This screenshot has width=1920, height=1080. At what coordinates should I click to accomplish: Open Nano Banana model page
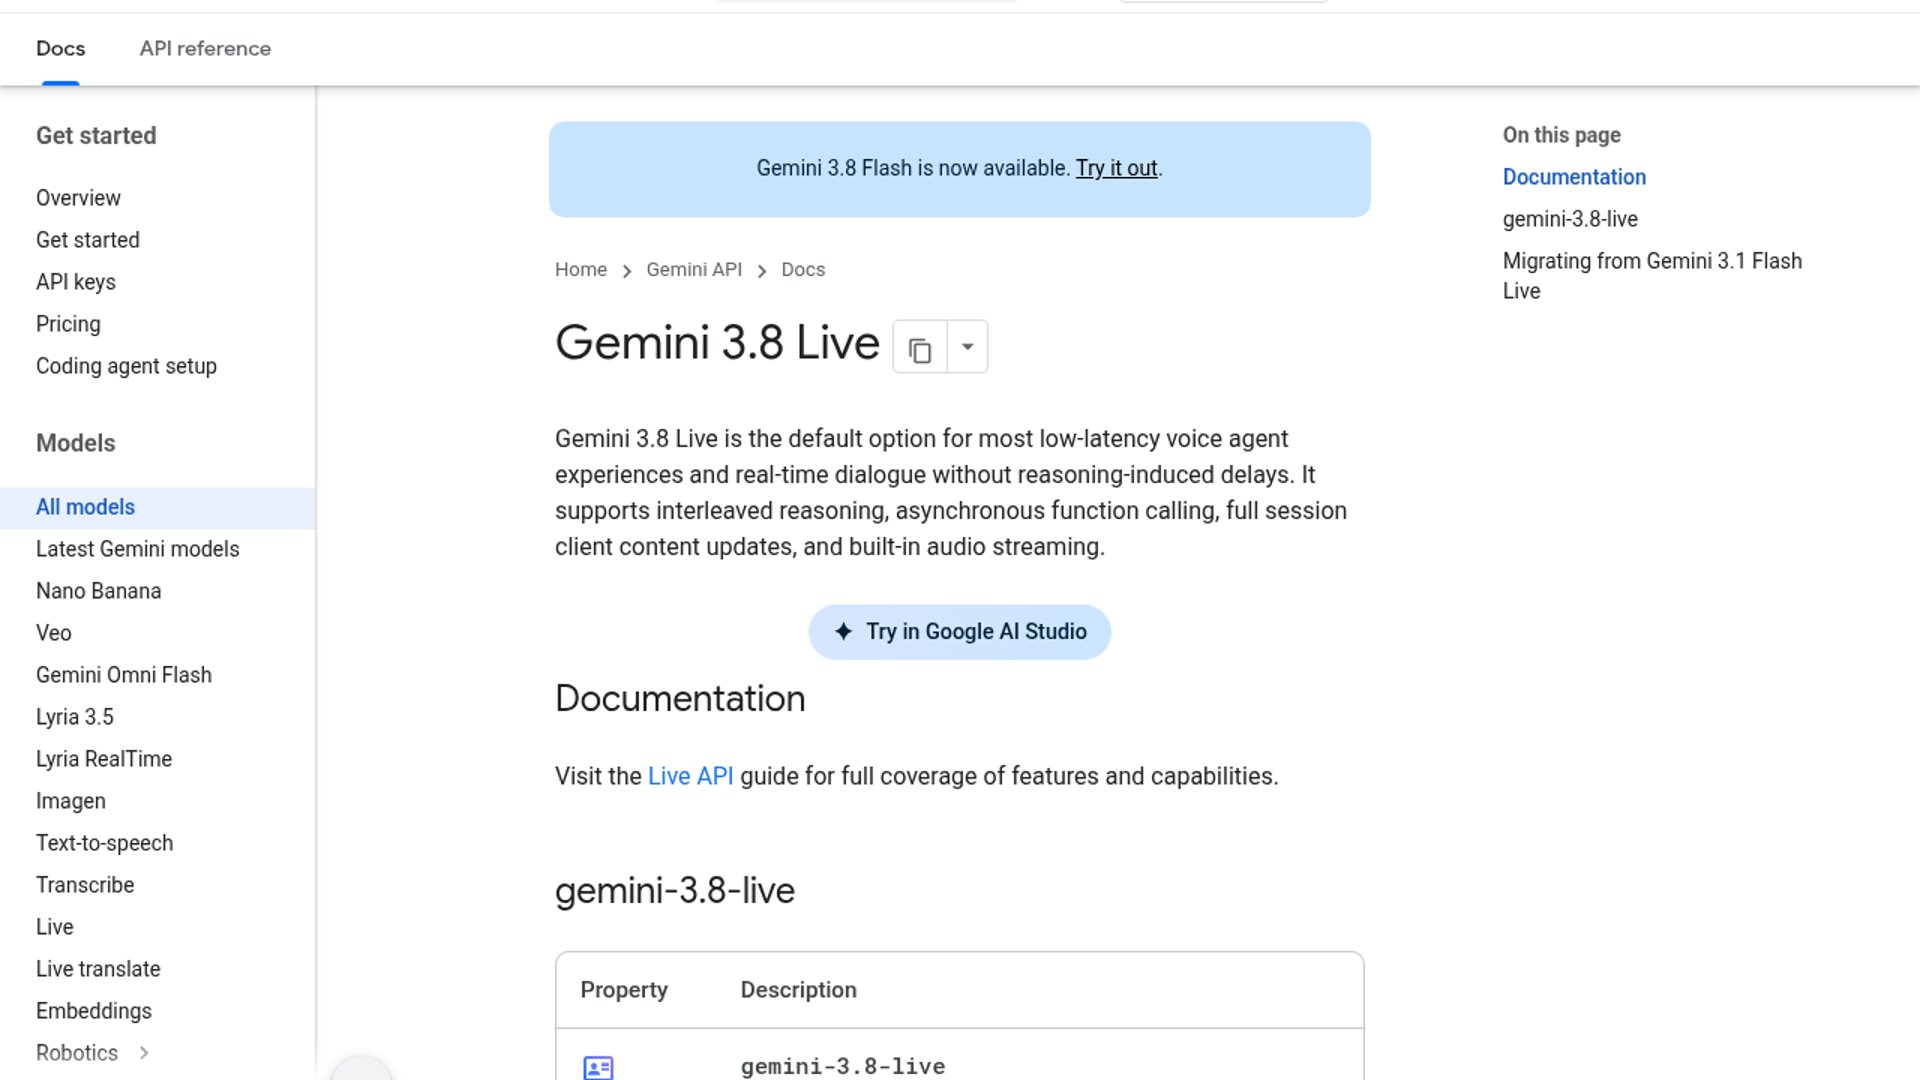point(98,591)
